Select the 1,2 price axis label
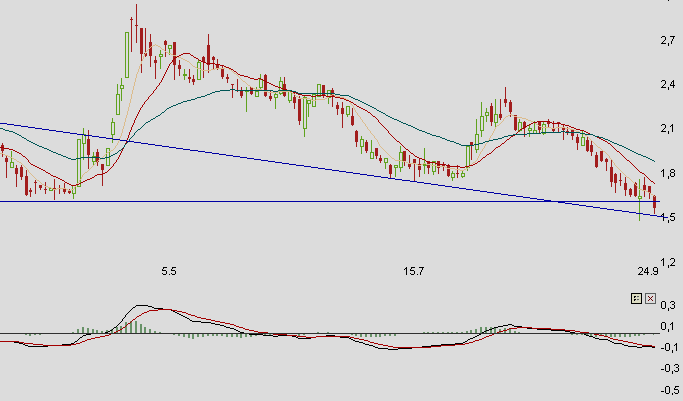683x401 pixels. tap(668, 261)
